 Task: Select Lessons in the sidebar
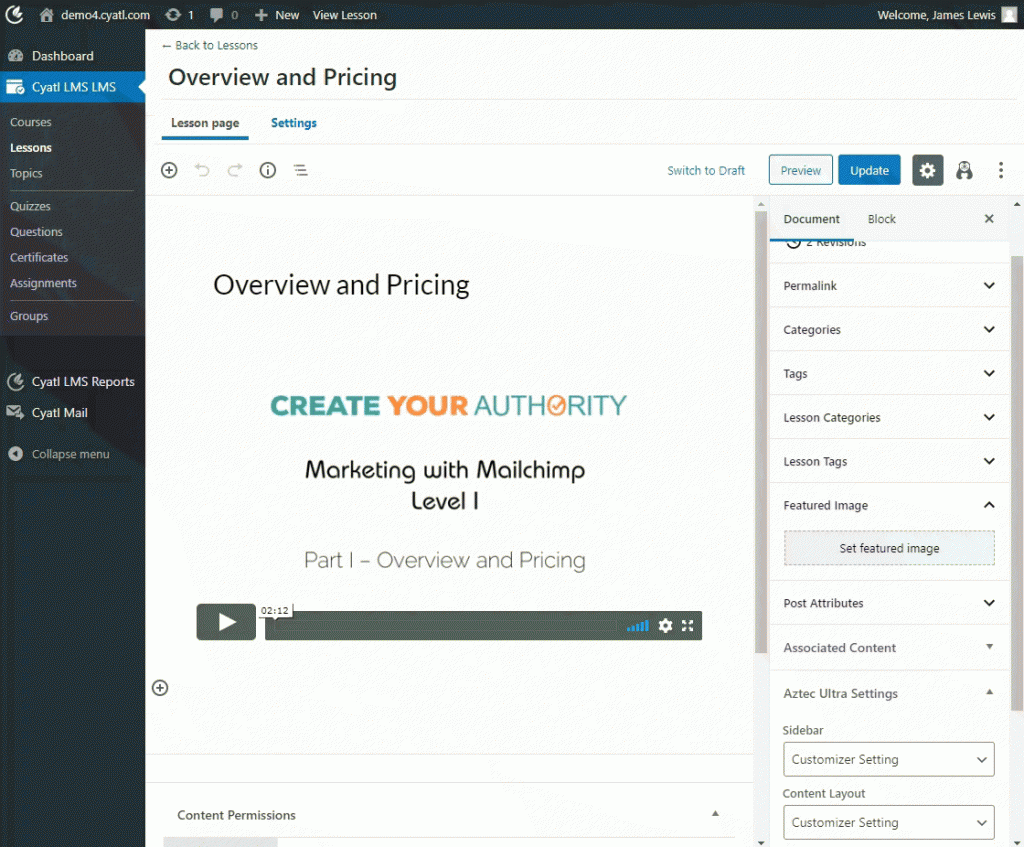[31, 148]
